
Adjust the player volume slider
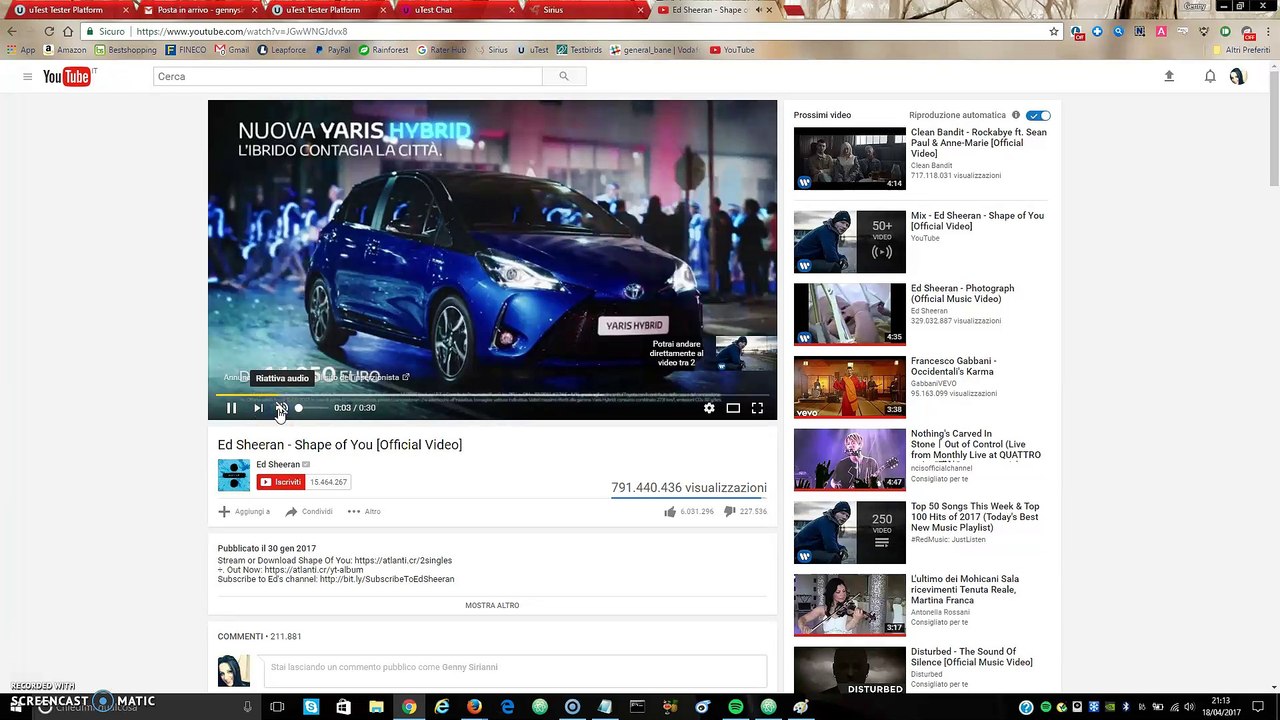(311, 408)
